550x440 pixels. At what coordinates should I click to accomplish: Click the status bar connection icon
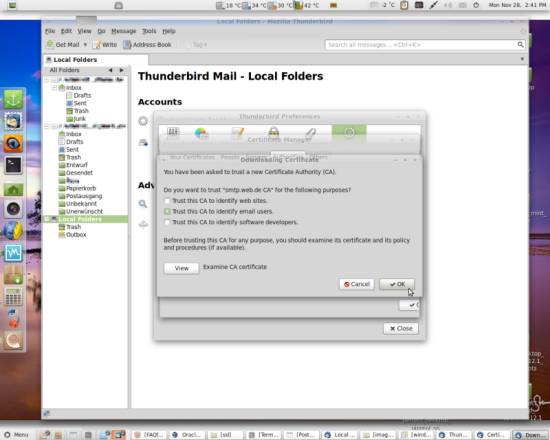46,414
